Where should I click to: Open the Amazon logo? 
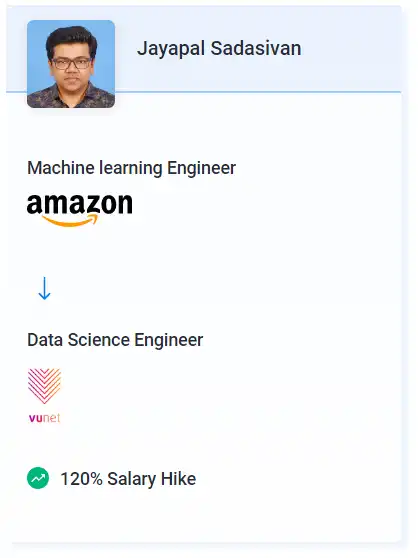pos(80,210)
